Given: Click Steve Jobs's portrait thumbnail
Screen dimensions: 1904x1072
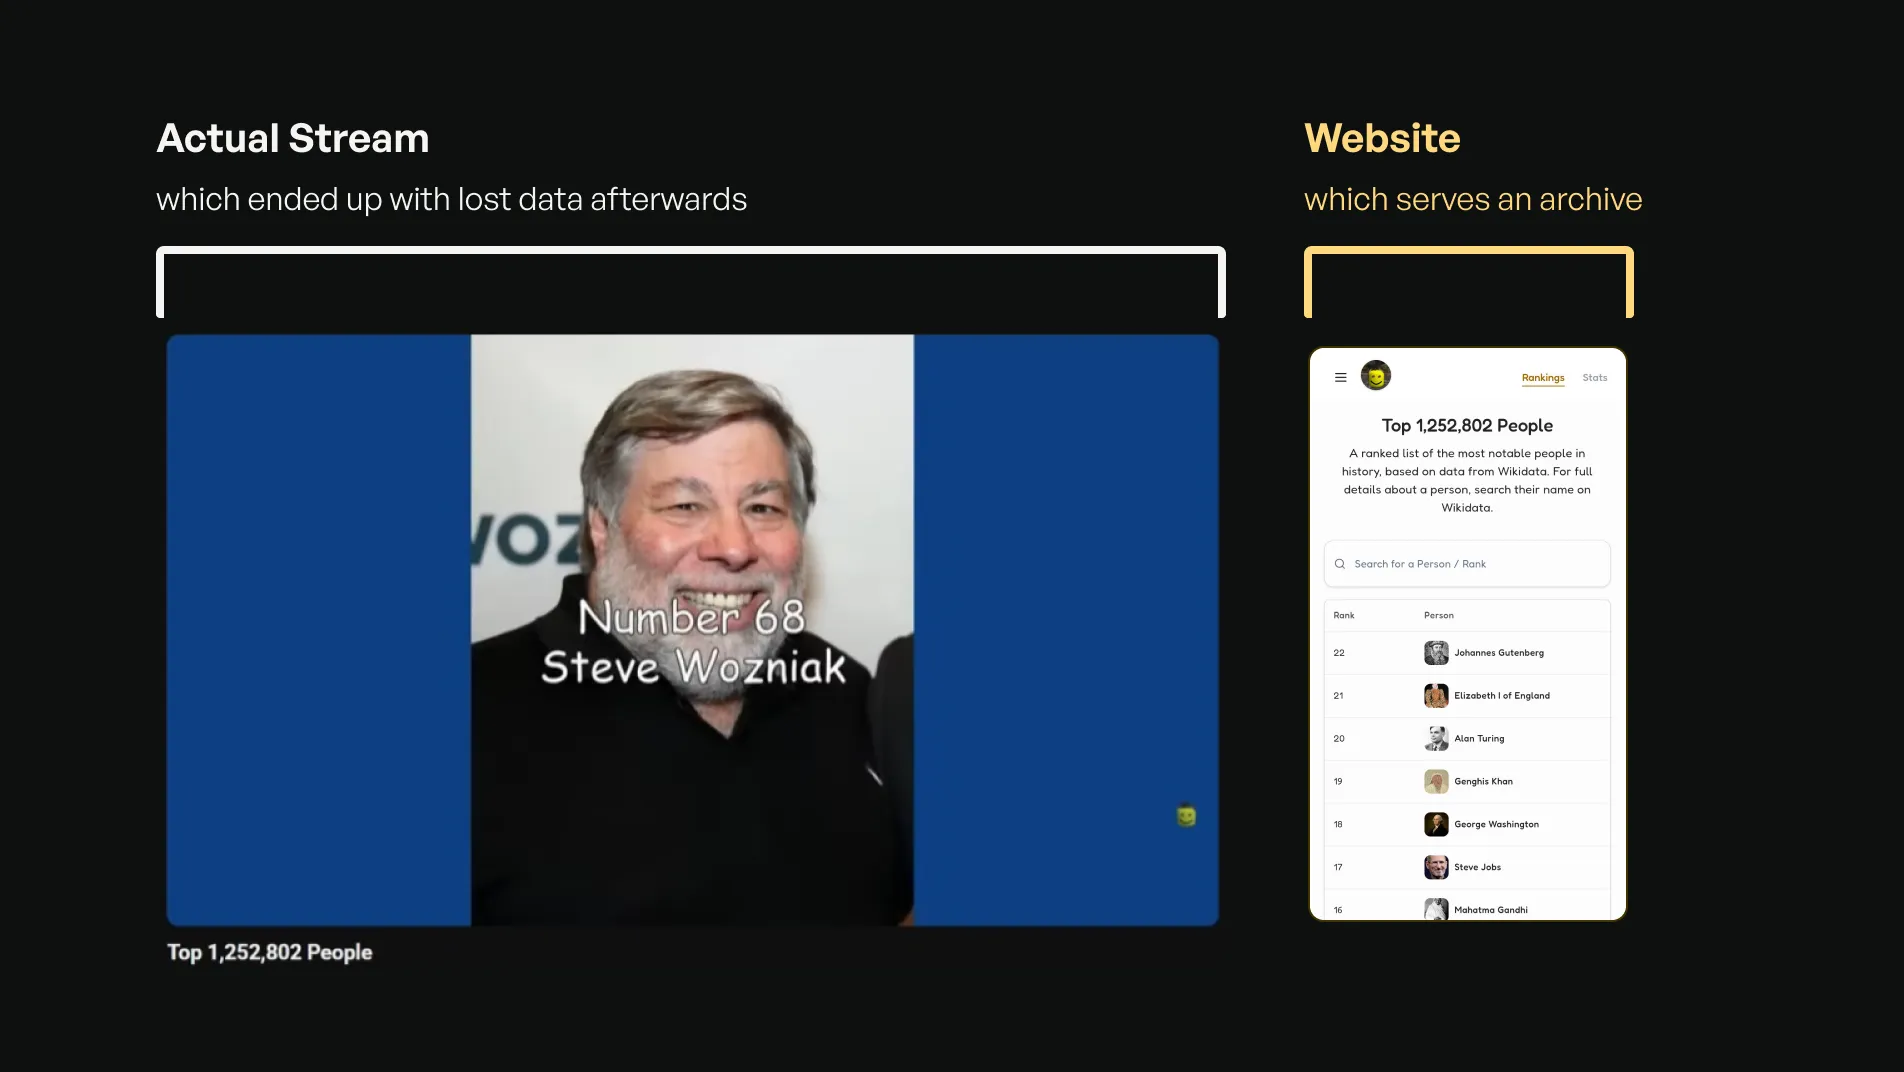Looking at the screenshot, I should point(1436,868).
